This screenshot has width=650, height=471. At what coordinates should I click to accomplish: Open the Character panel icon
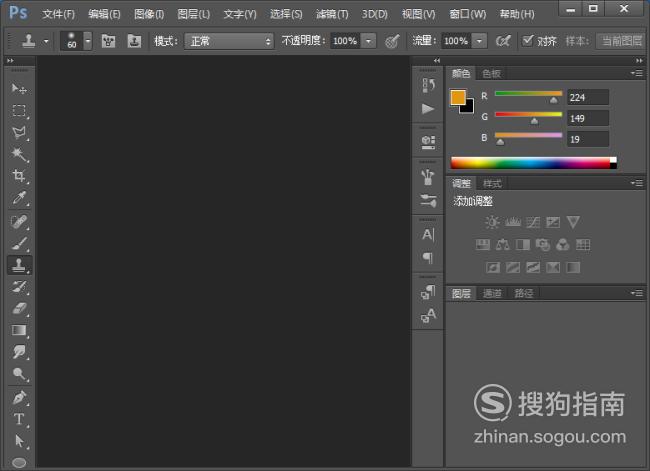[x=428, y=235]
